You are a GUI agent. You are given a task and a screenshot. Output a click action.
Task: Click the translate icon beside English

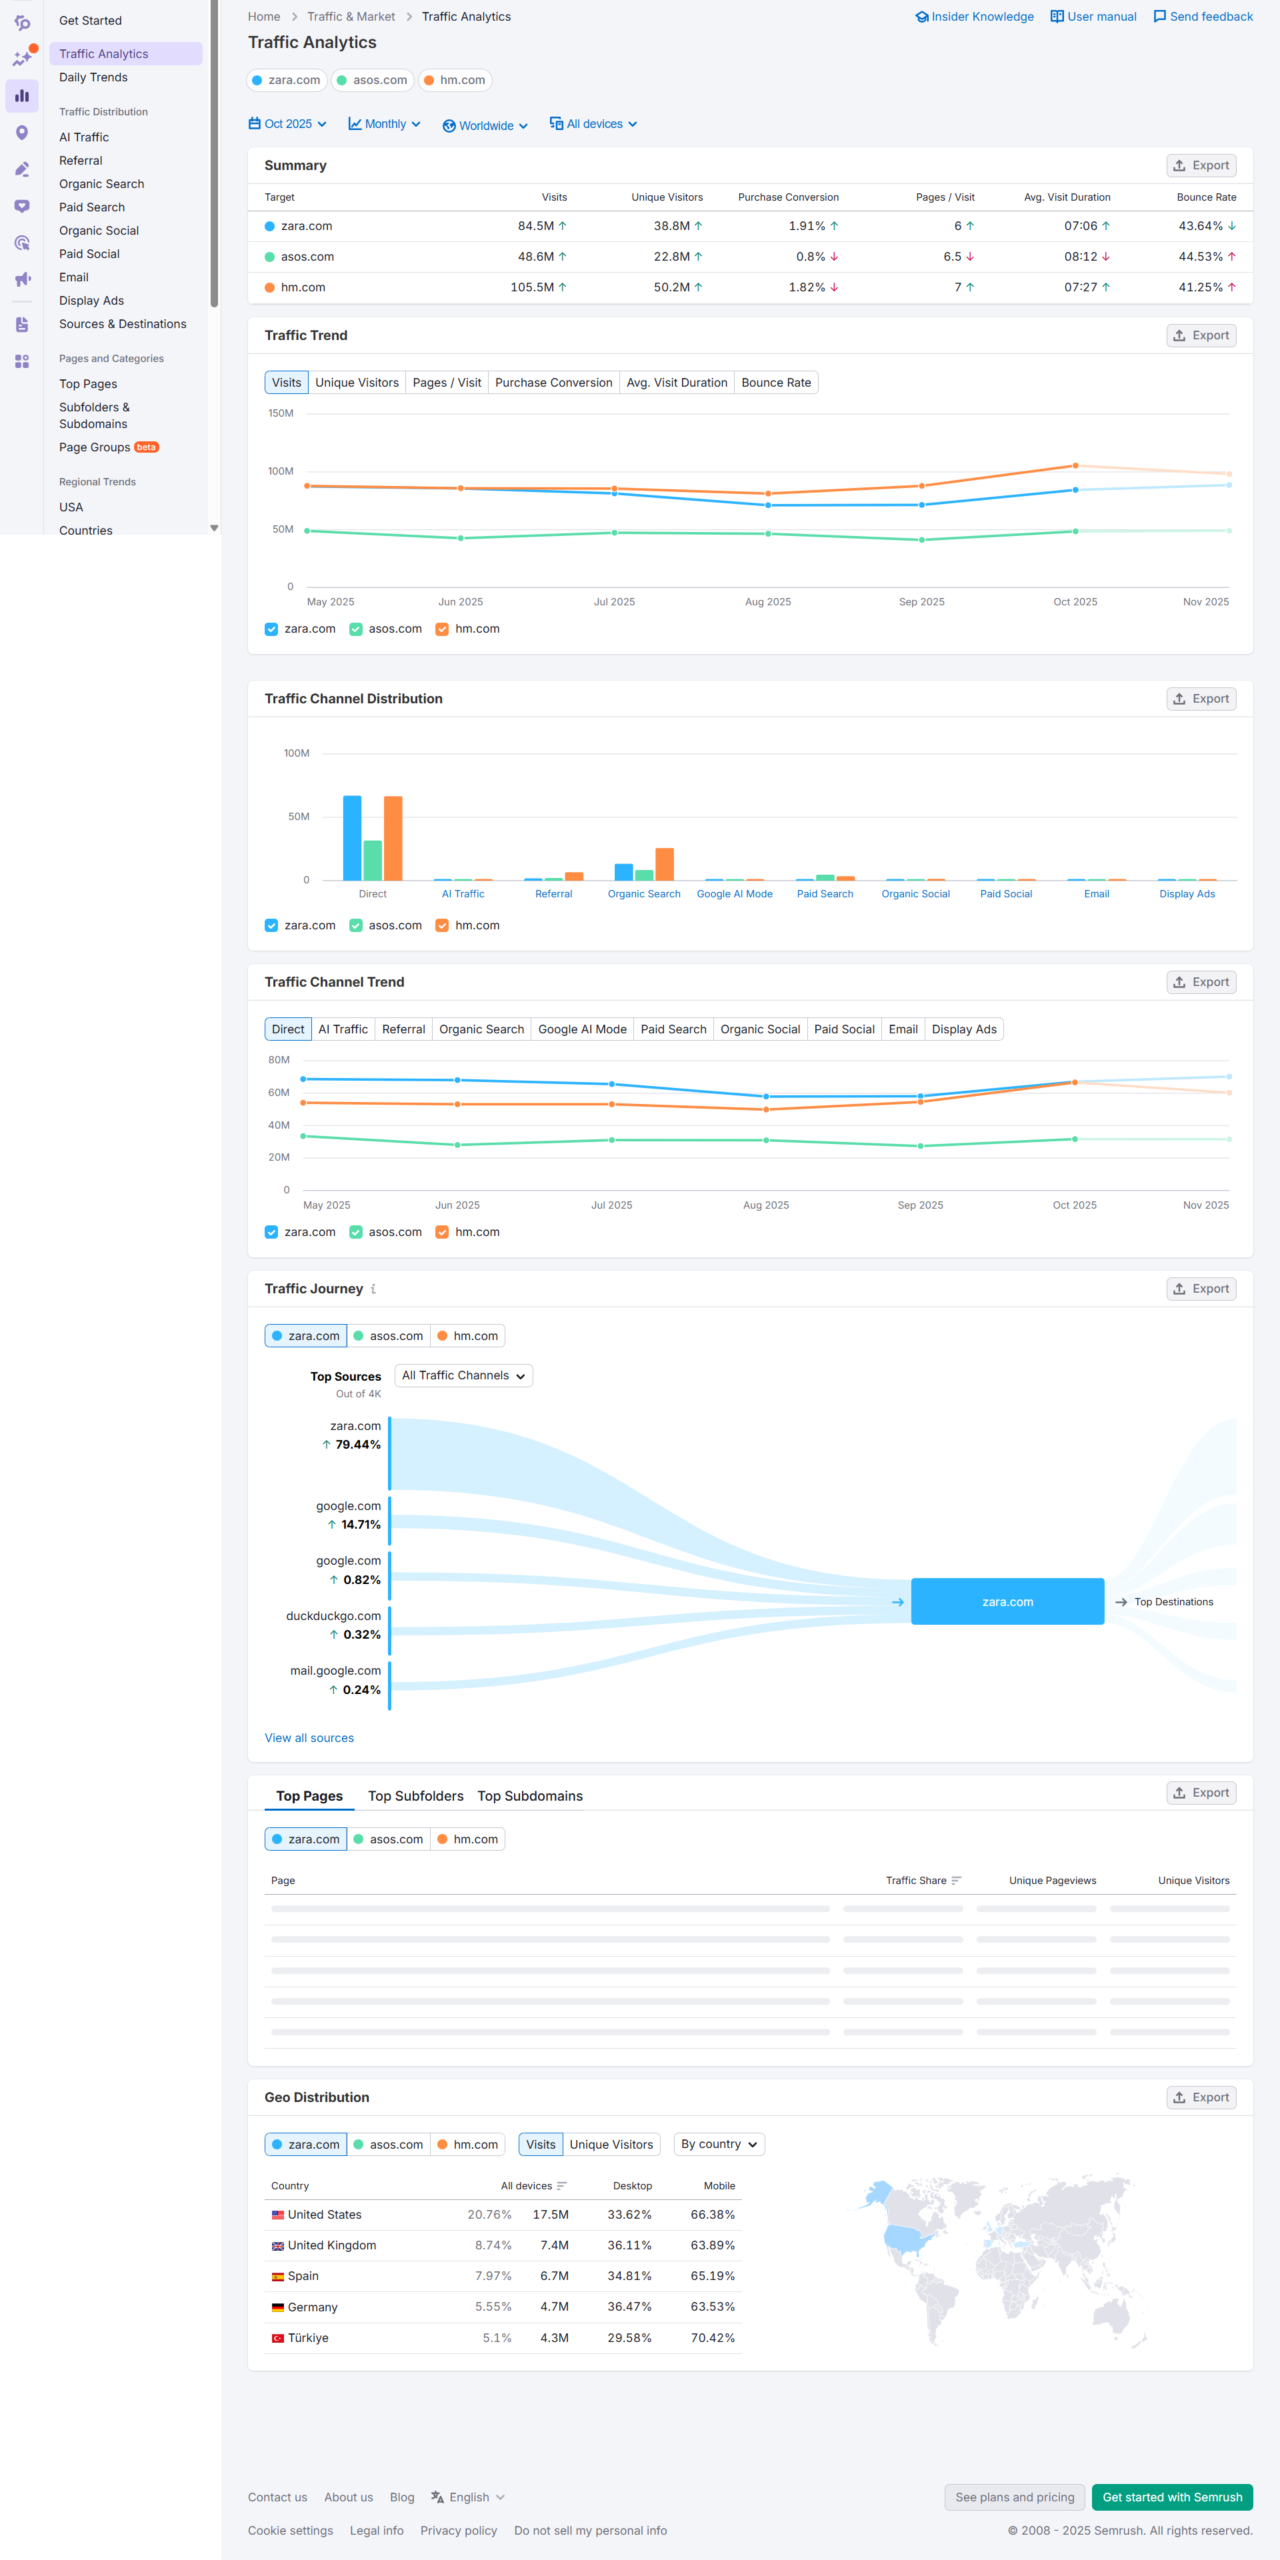tap(437, 2497)
